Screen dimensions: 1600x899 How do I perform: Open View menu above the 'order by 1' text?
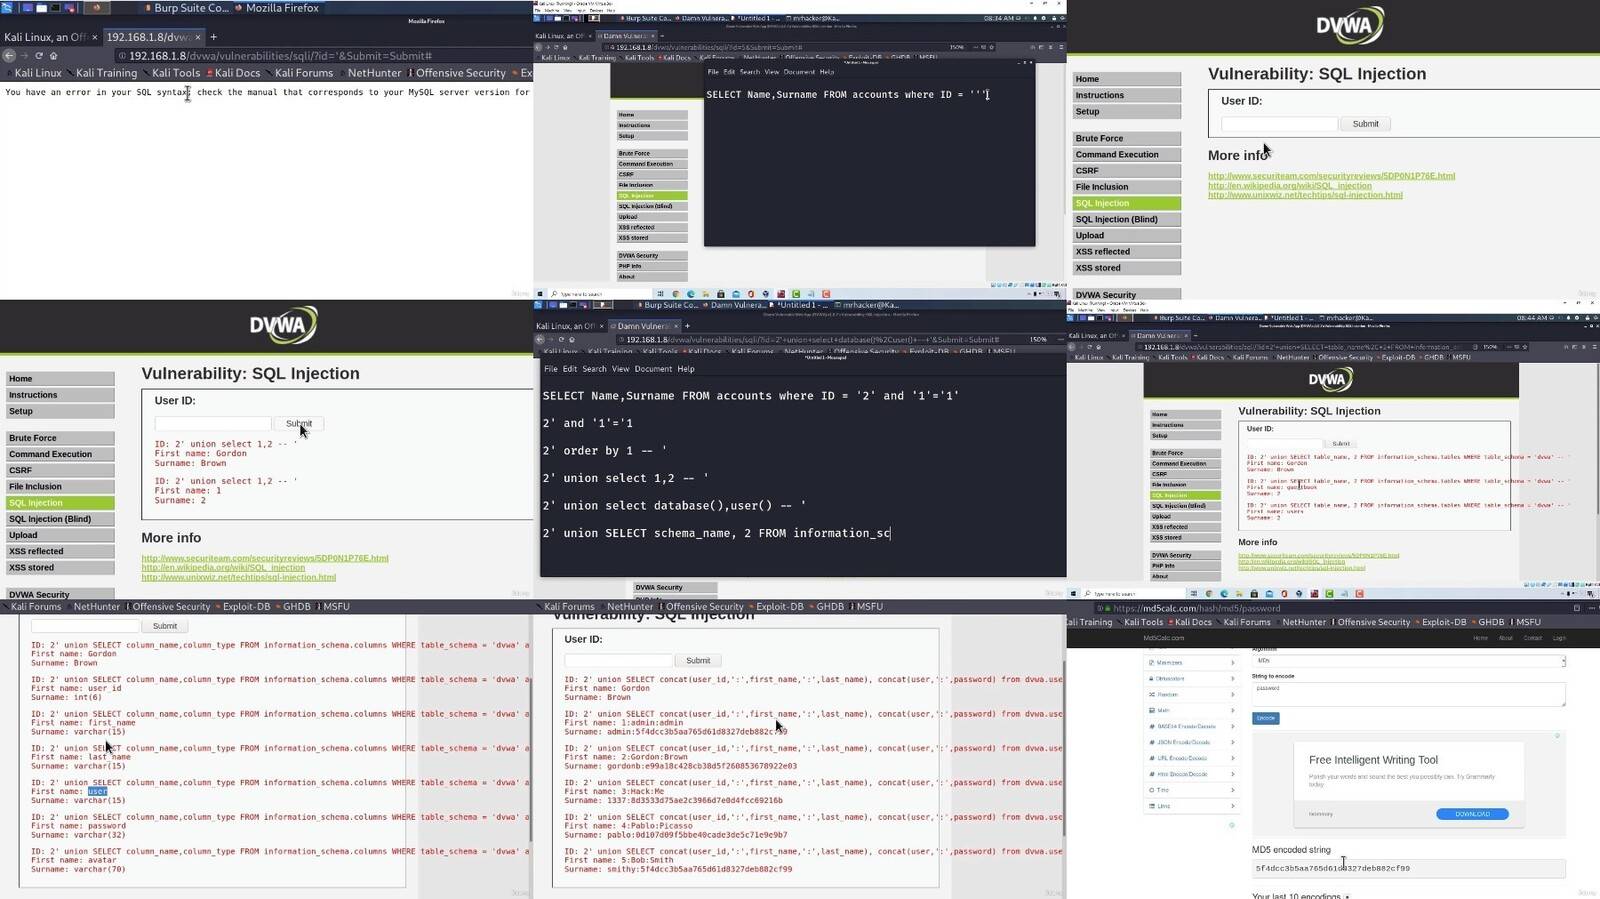pos(620,369)
